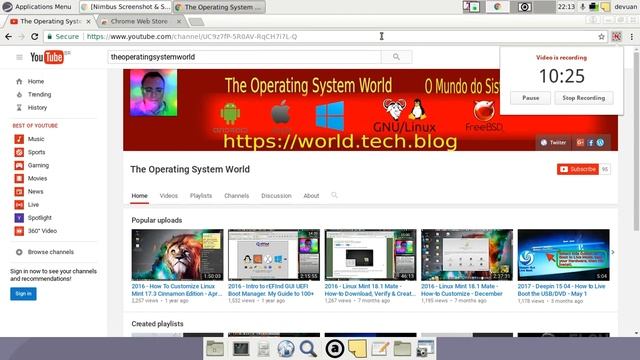Open 'Linux Mint 18.1 Mate How-to Download' title

click(370, 290)
